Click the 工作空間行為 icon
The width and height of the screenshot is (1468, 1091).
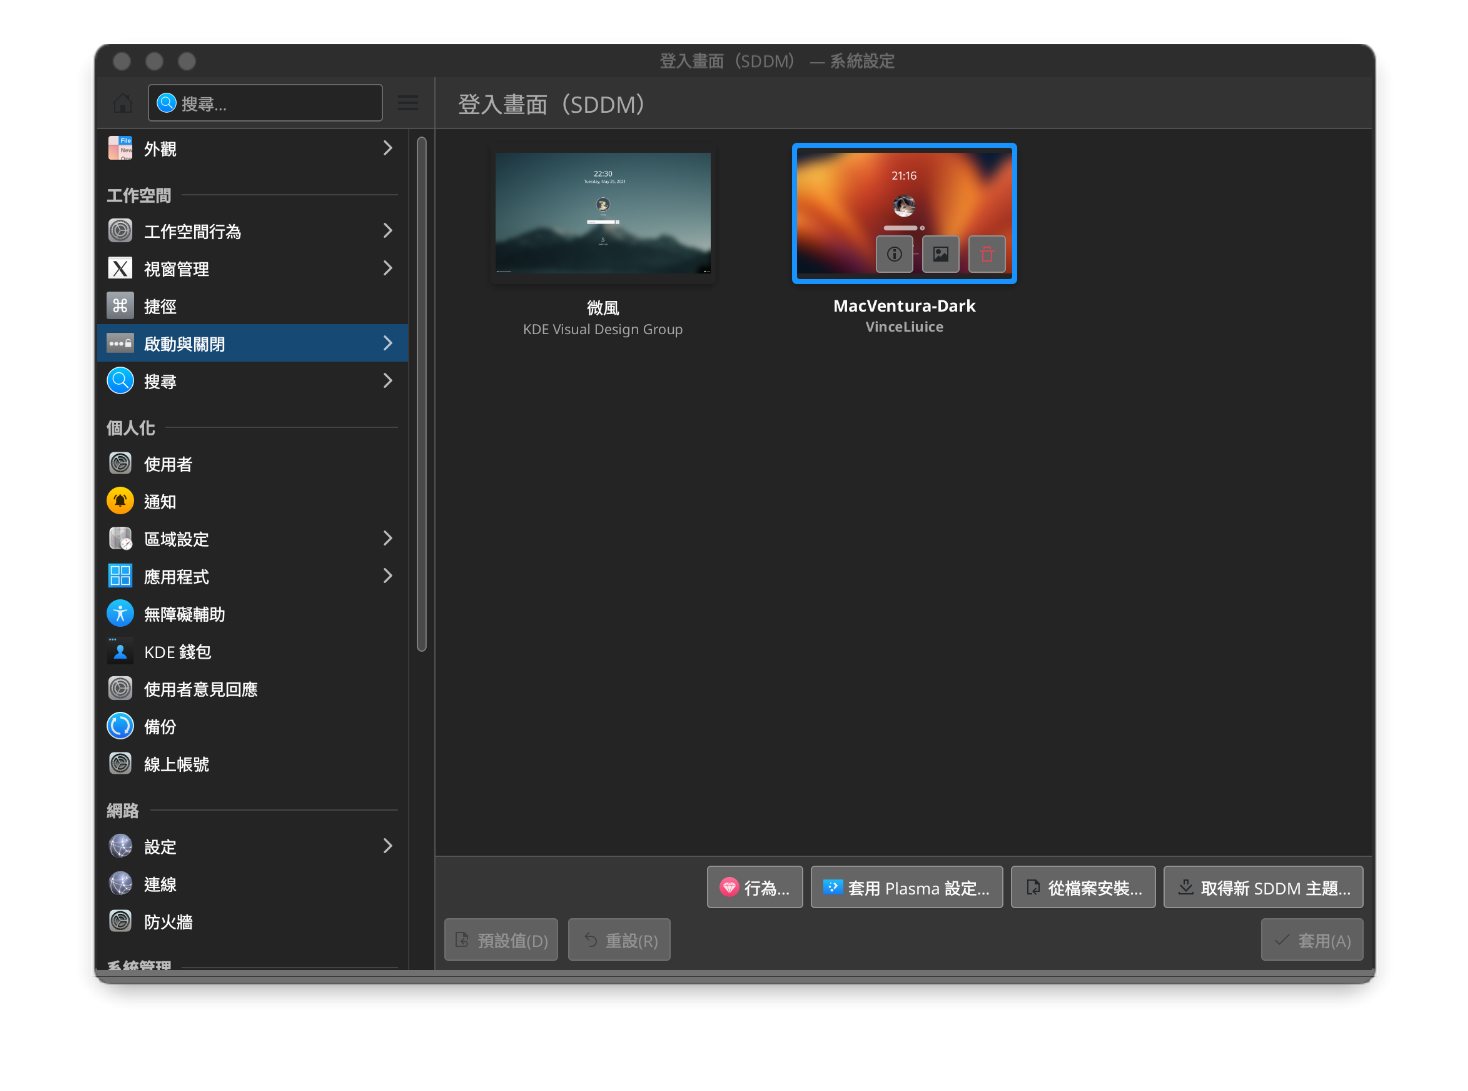pos(120,231)
